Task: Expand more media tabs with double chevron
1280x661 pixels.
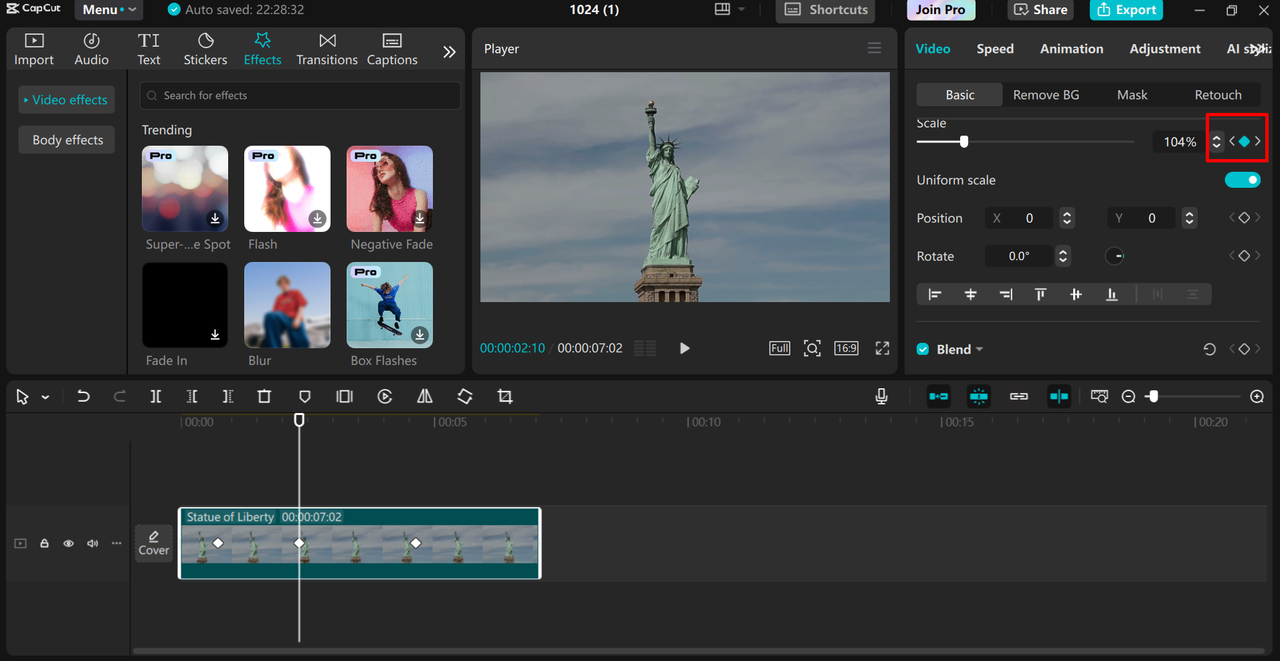Action: (449, 52)
